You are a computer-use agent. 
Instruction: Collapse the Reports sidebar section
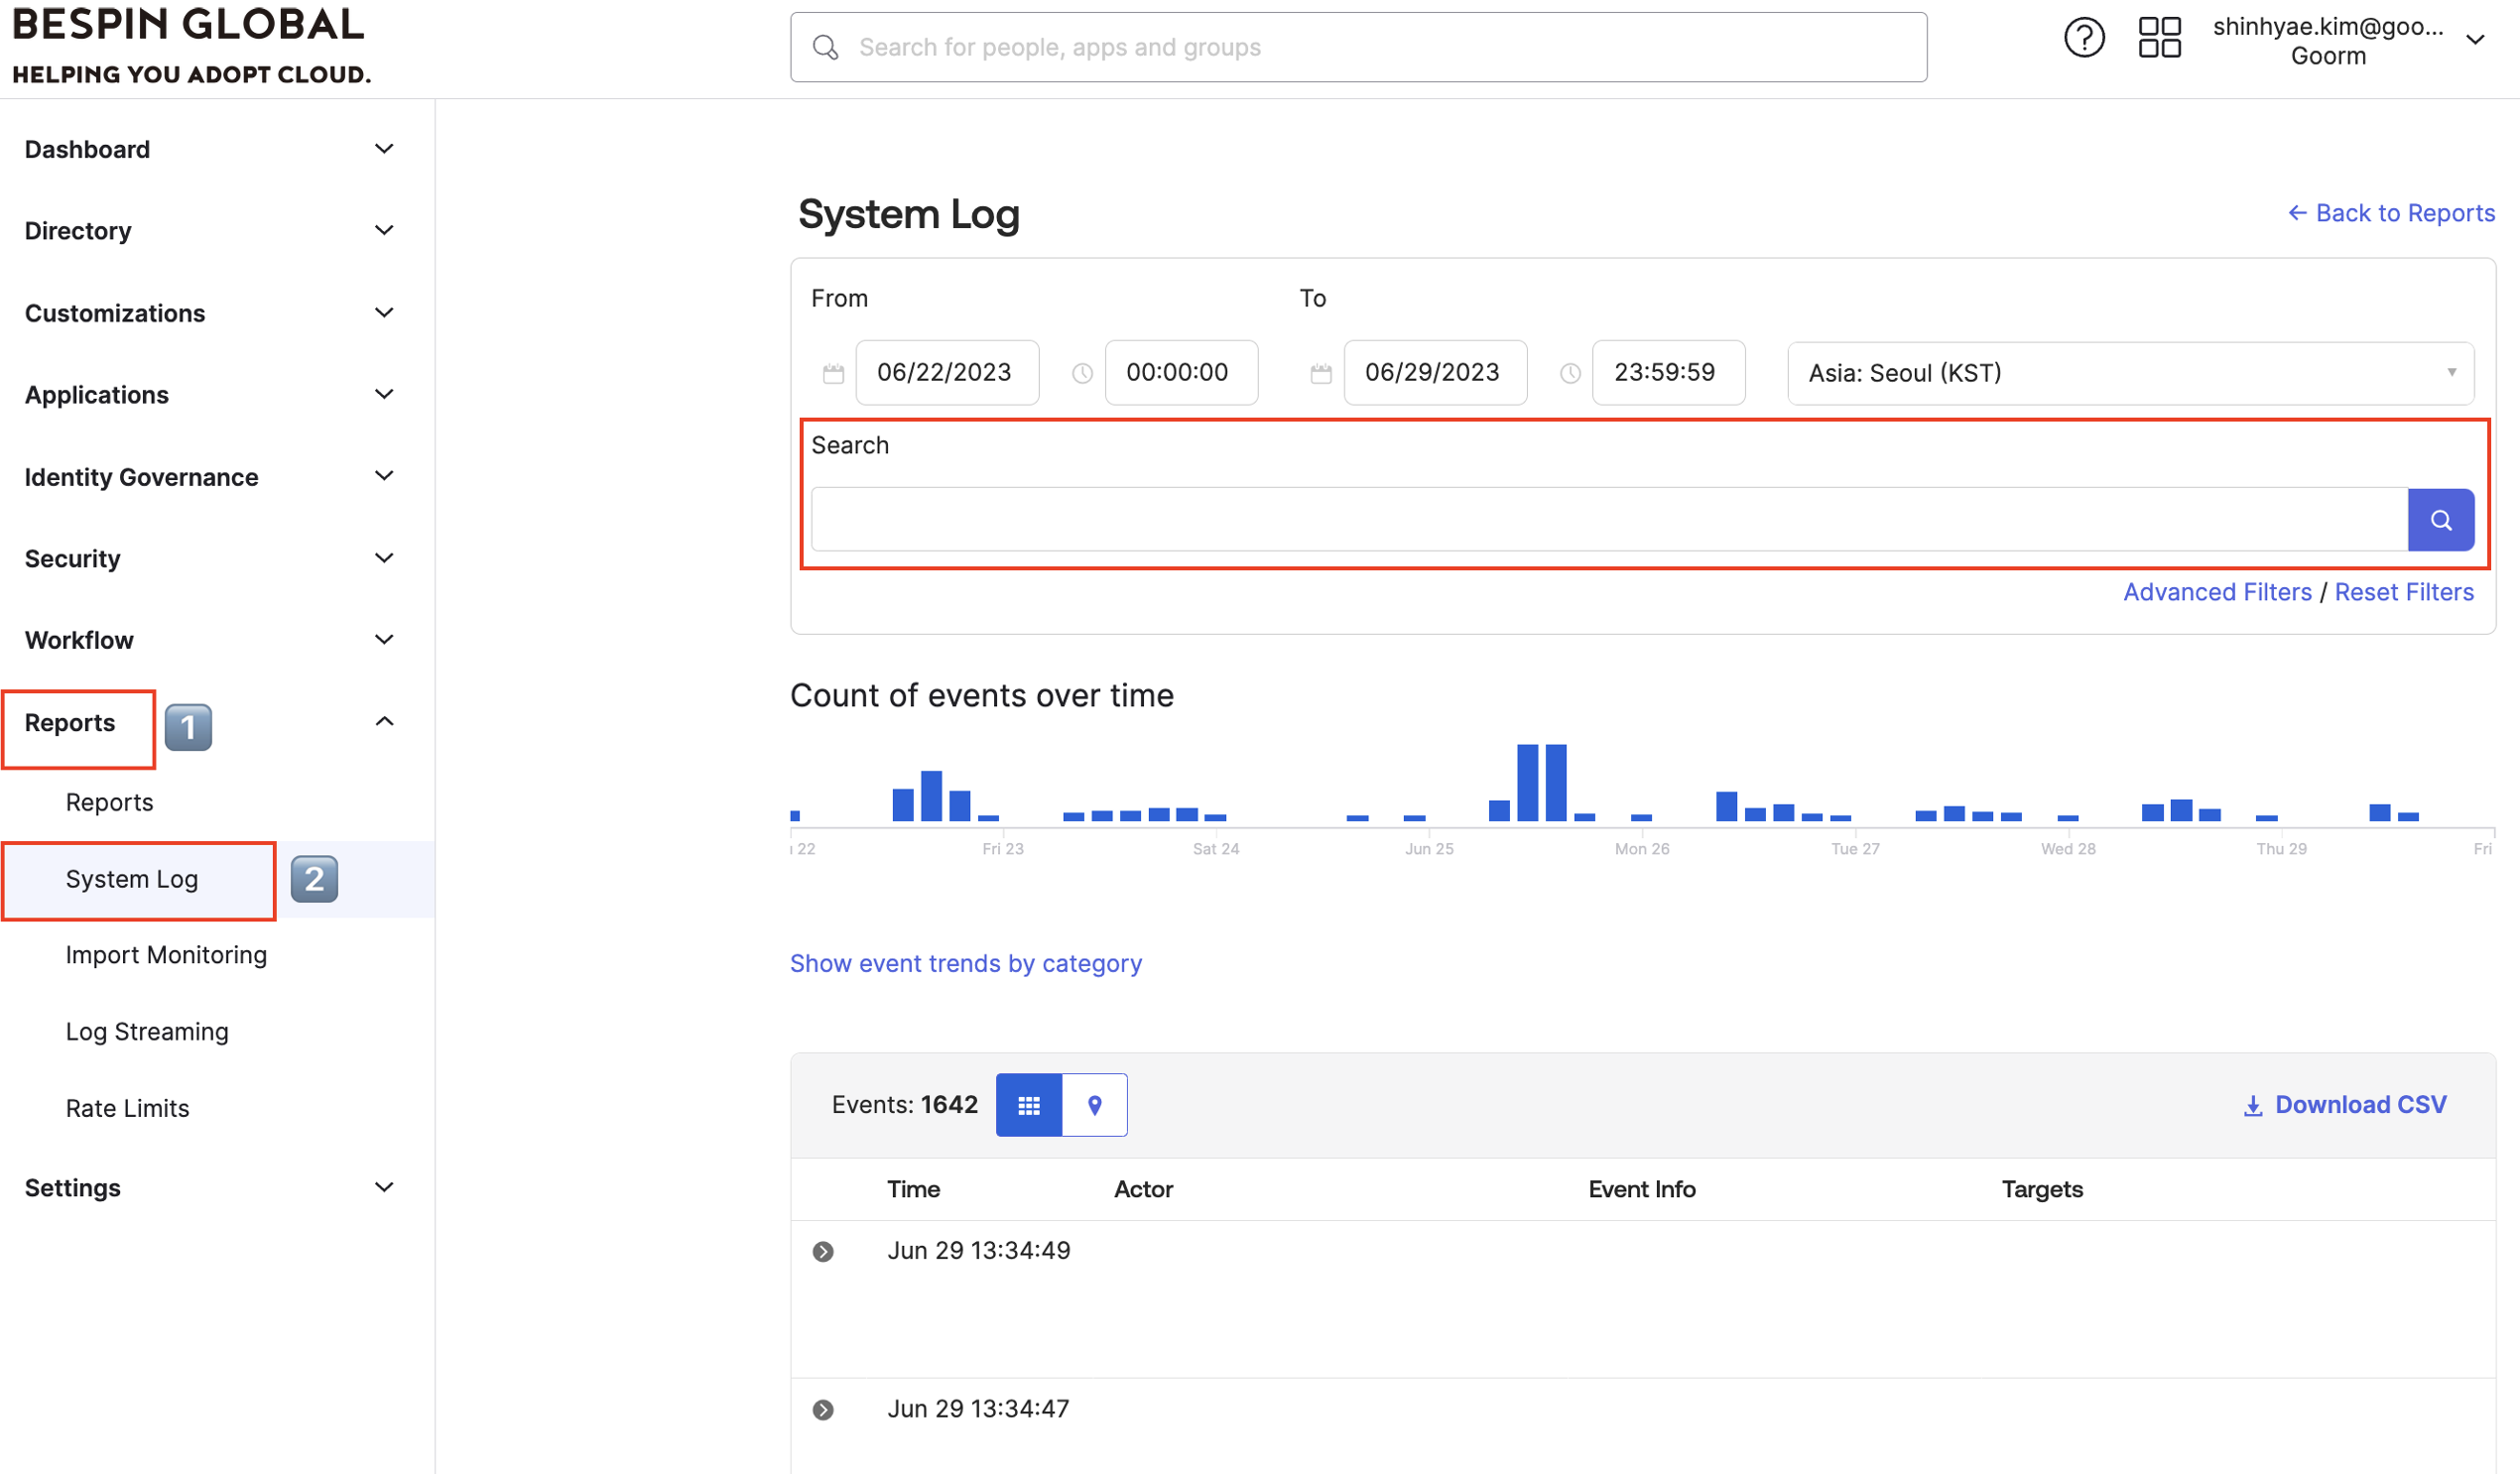click(384, 722)
